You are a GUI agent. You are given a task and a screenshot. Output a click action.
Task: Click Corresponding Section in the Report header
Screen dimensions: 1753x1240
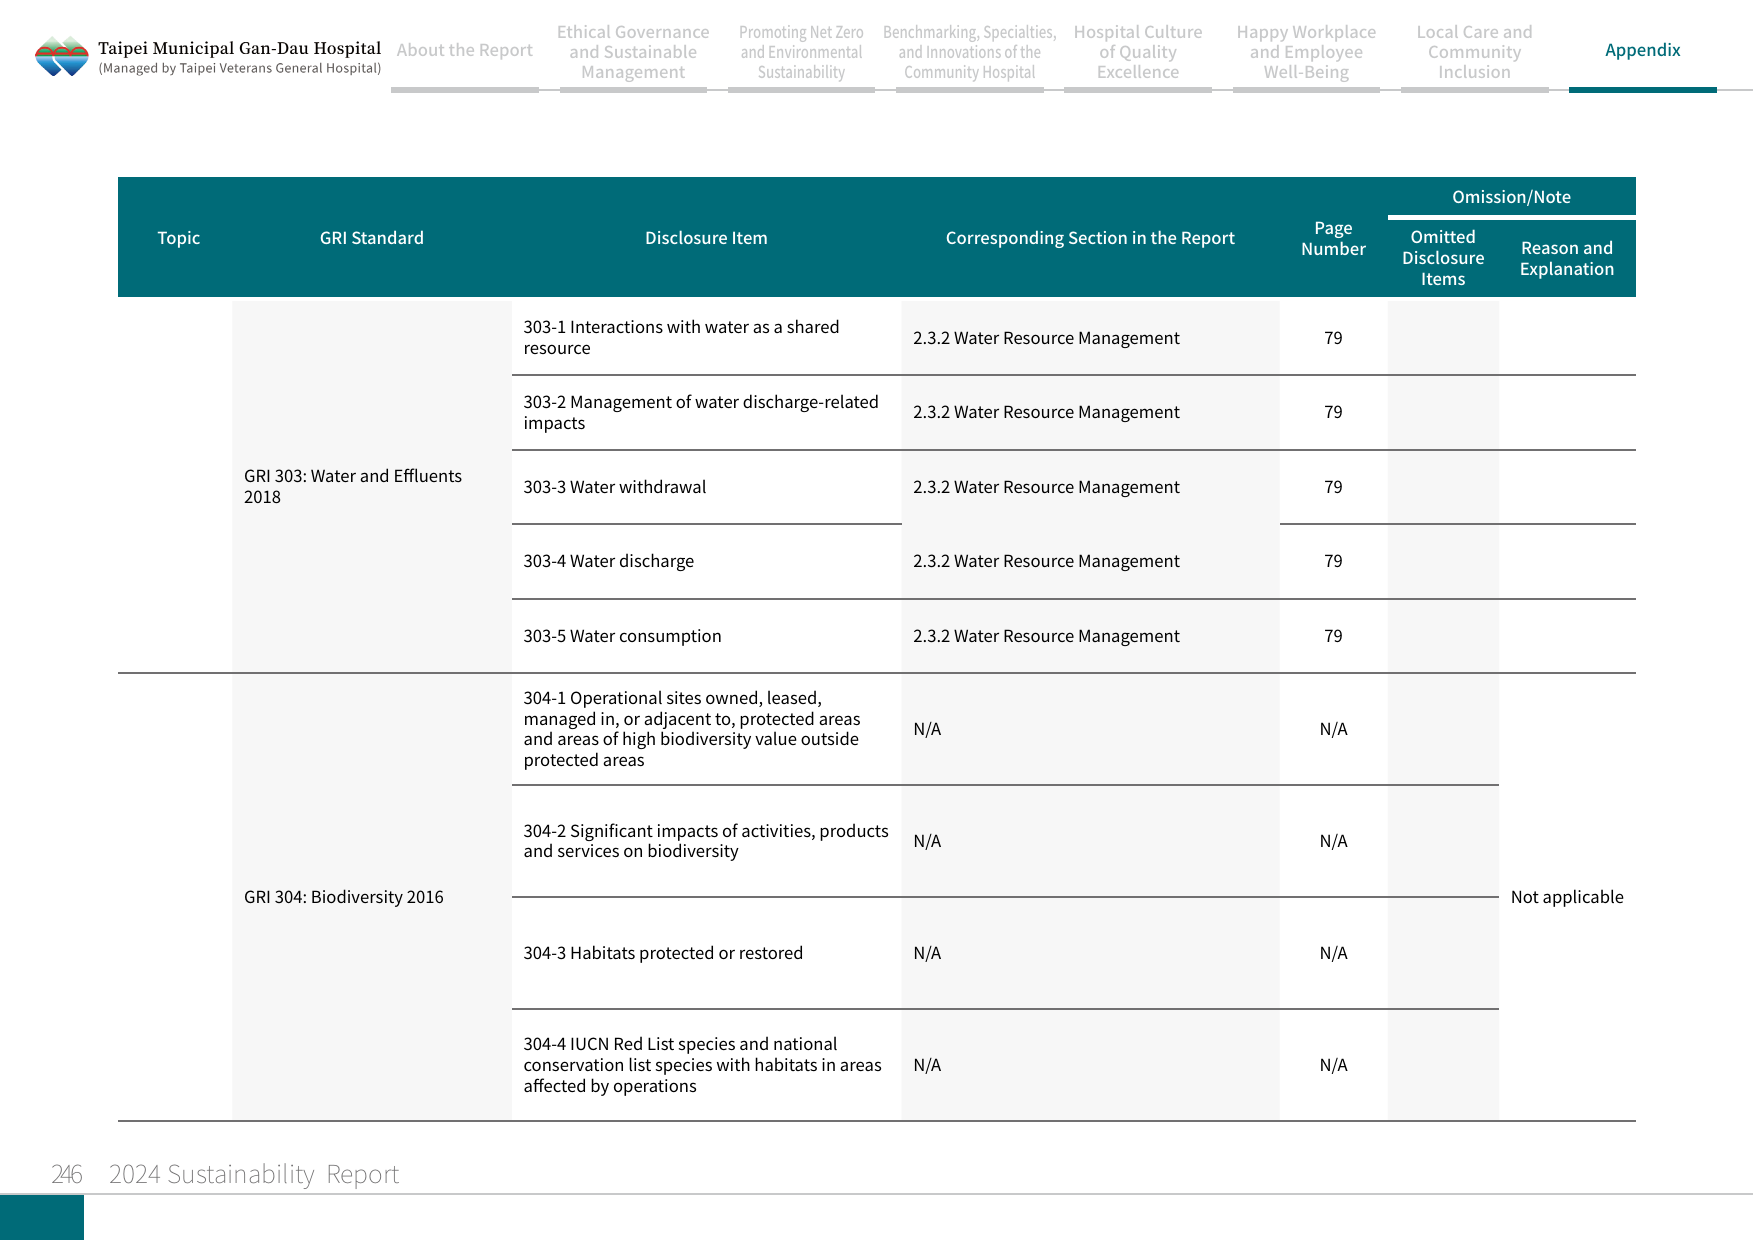click(1090, 238)
